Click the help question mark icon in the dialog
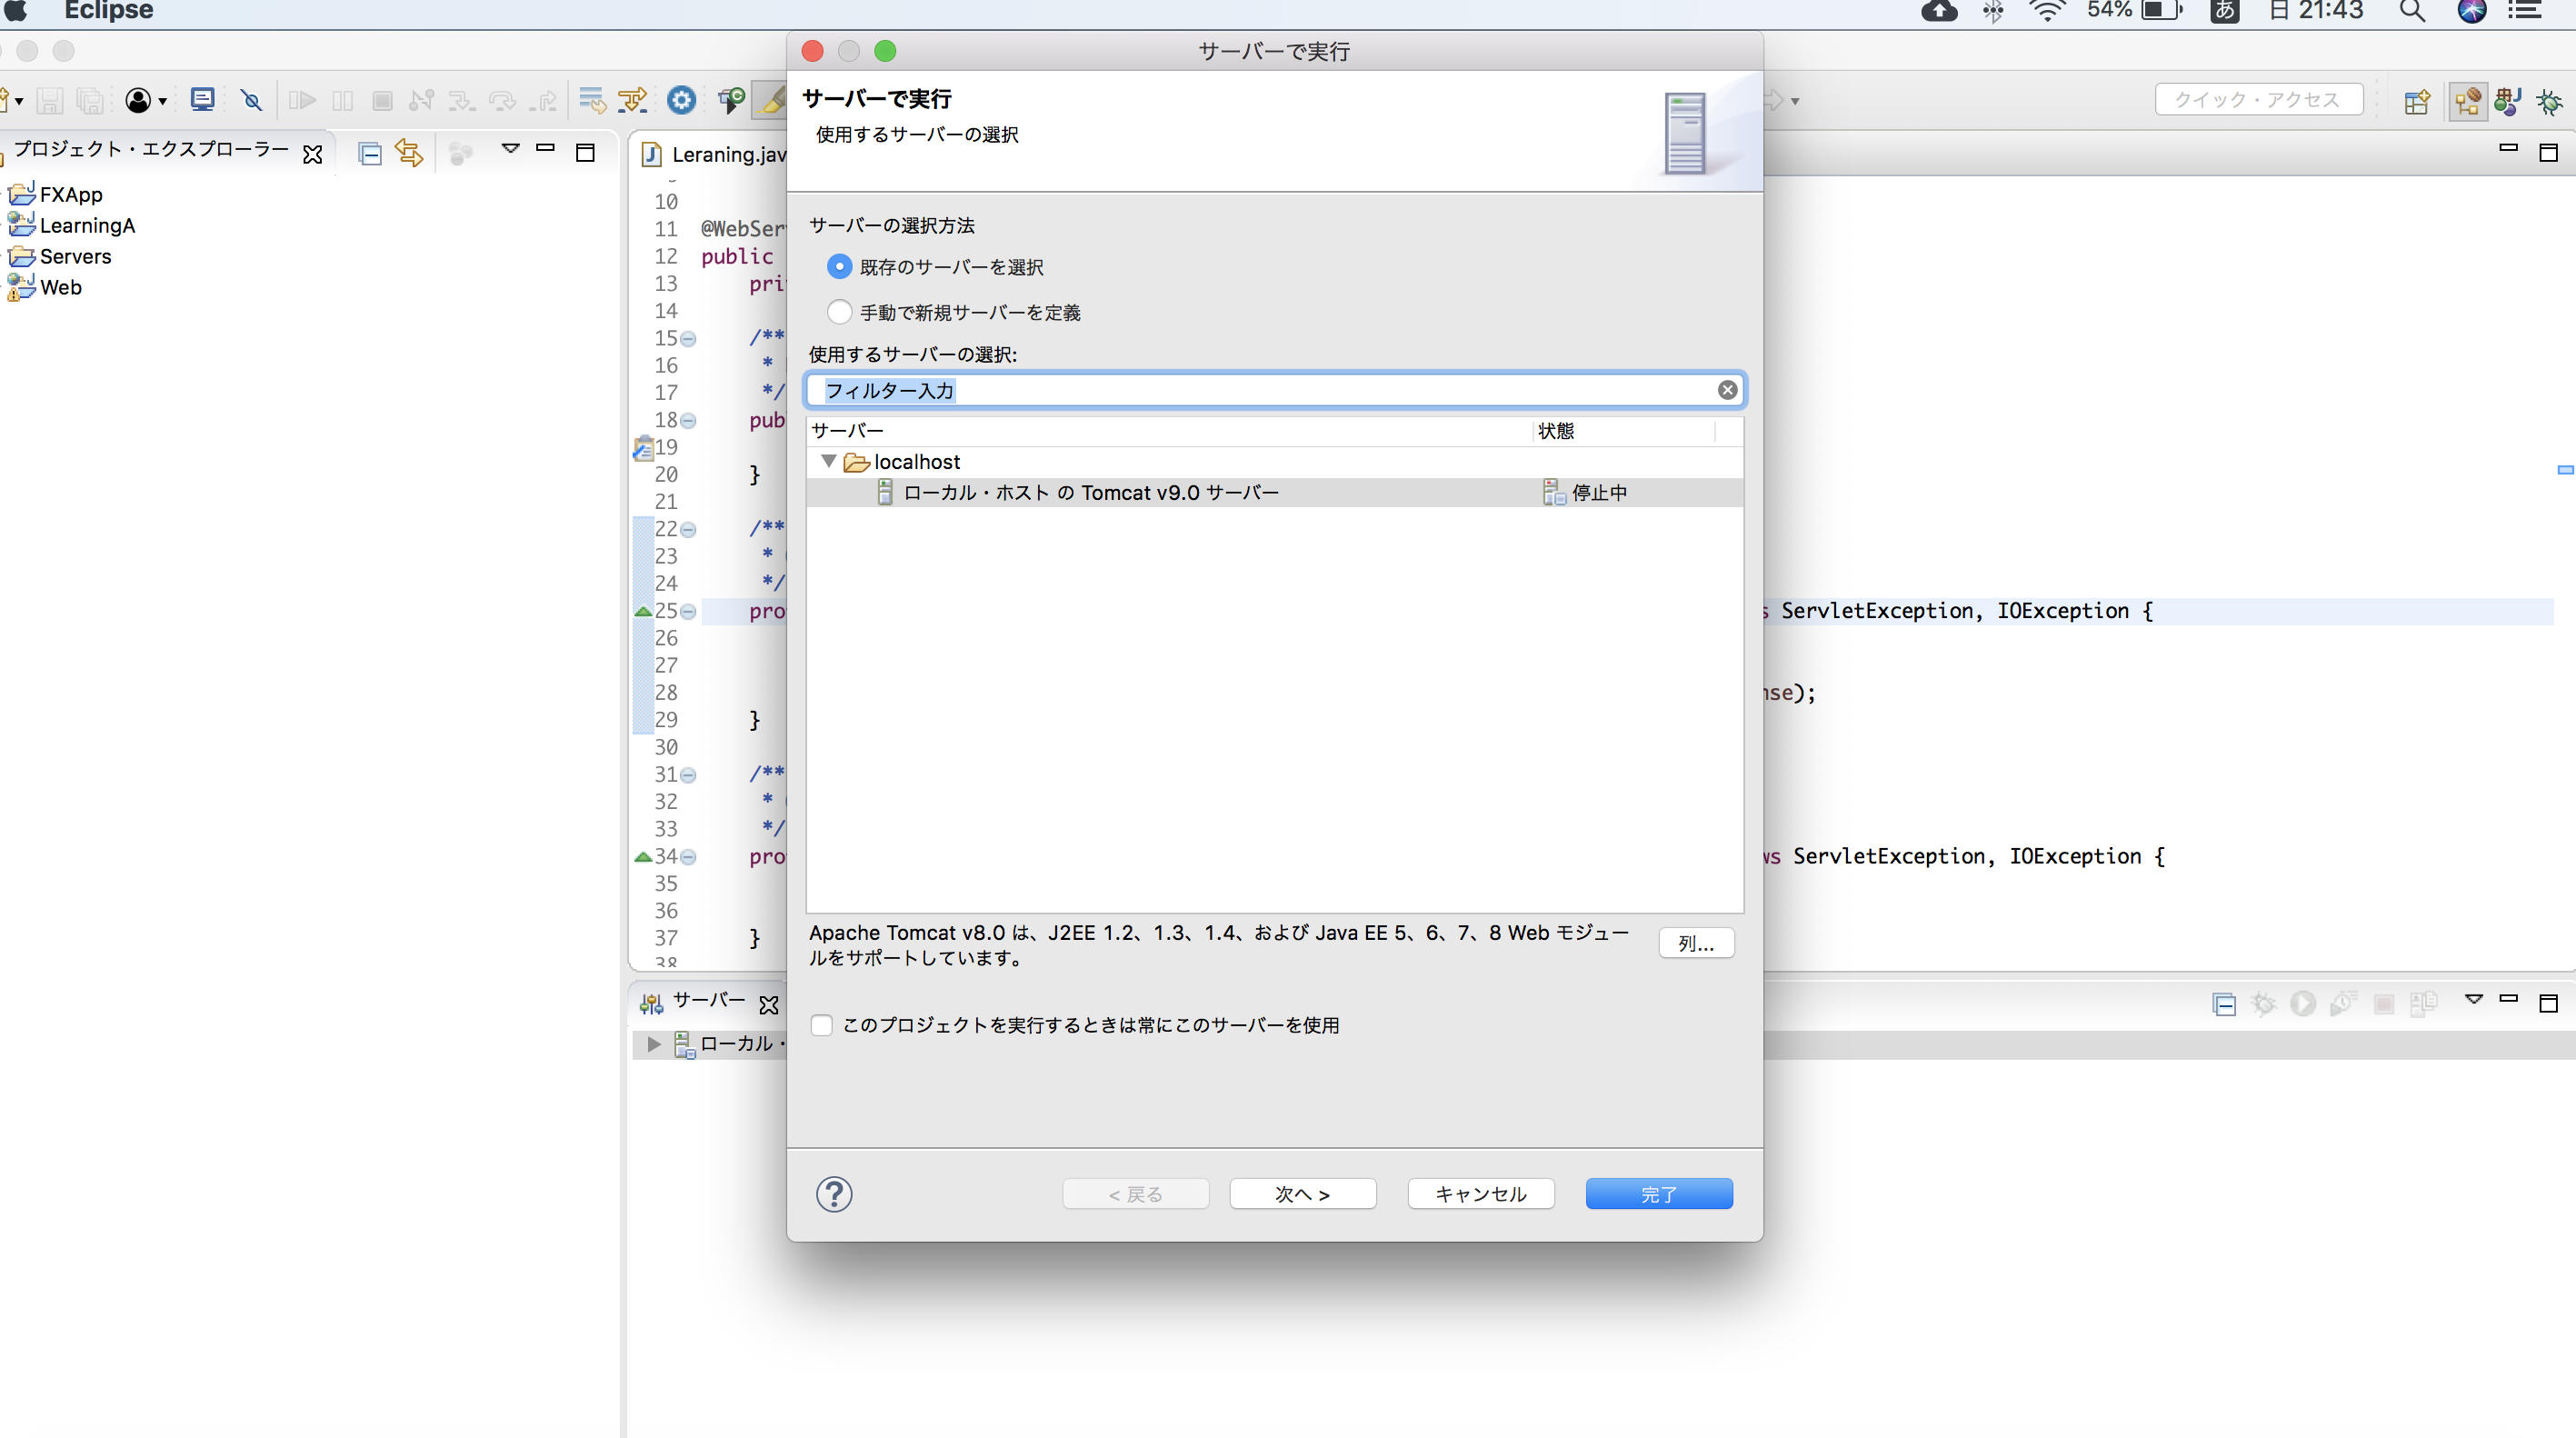This screenshot has height=1438, width=2576. (834, 1193)
